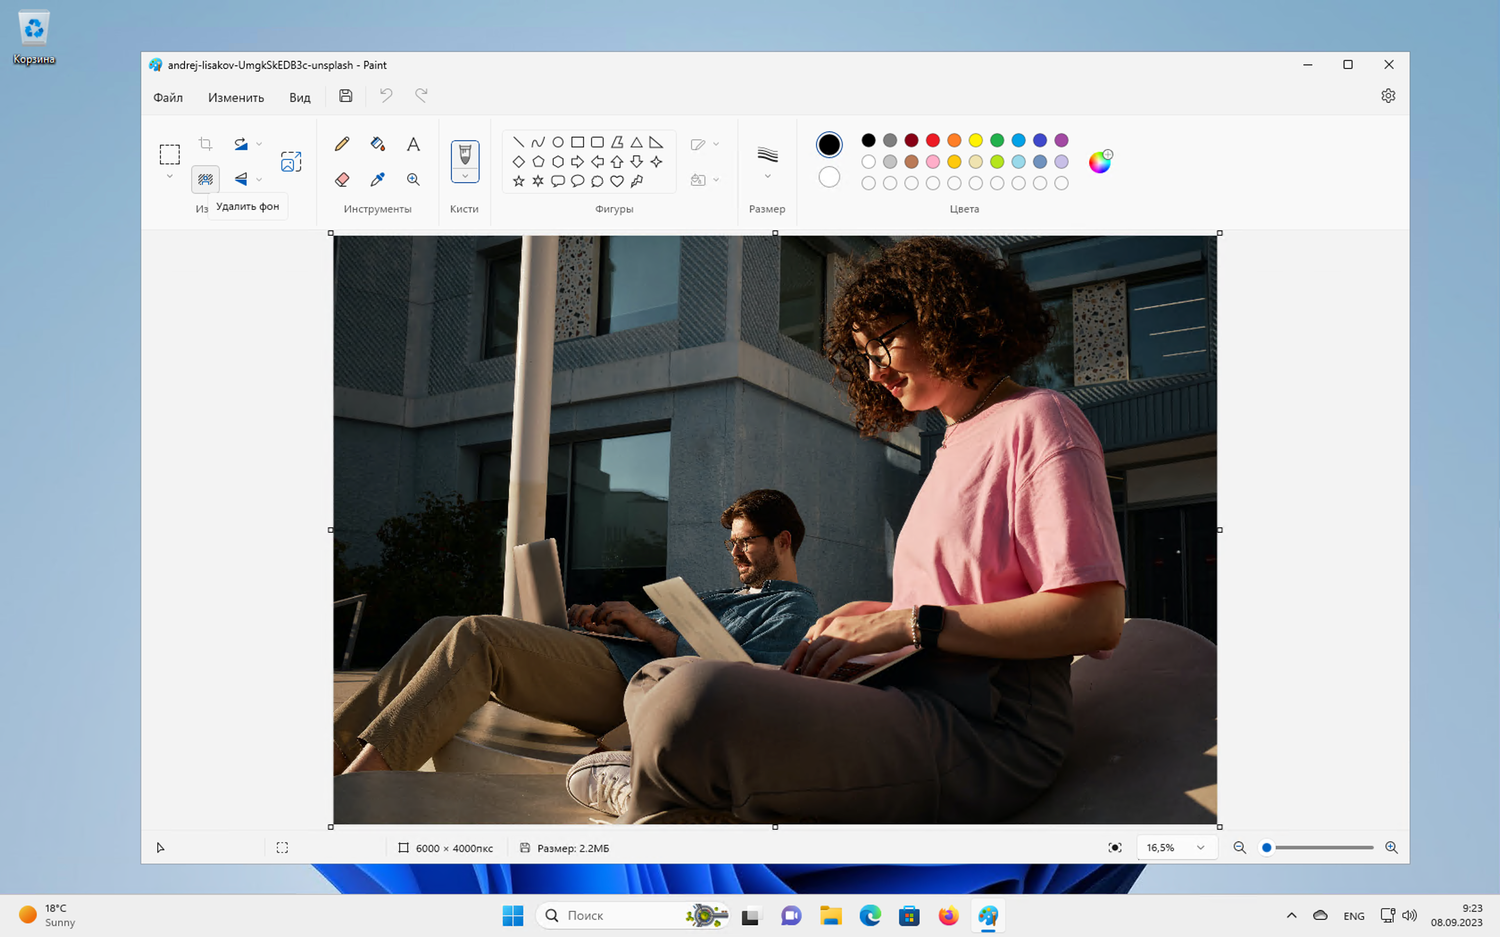
Task: Select the Fill bucket tool
Action: coord(377,144)
